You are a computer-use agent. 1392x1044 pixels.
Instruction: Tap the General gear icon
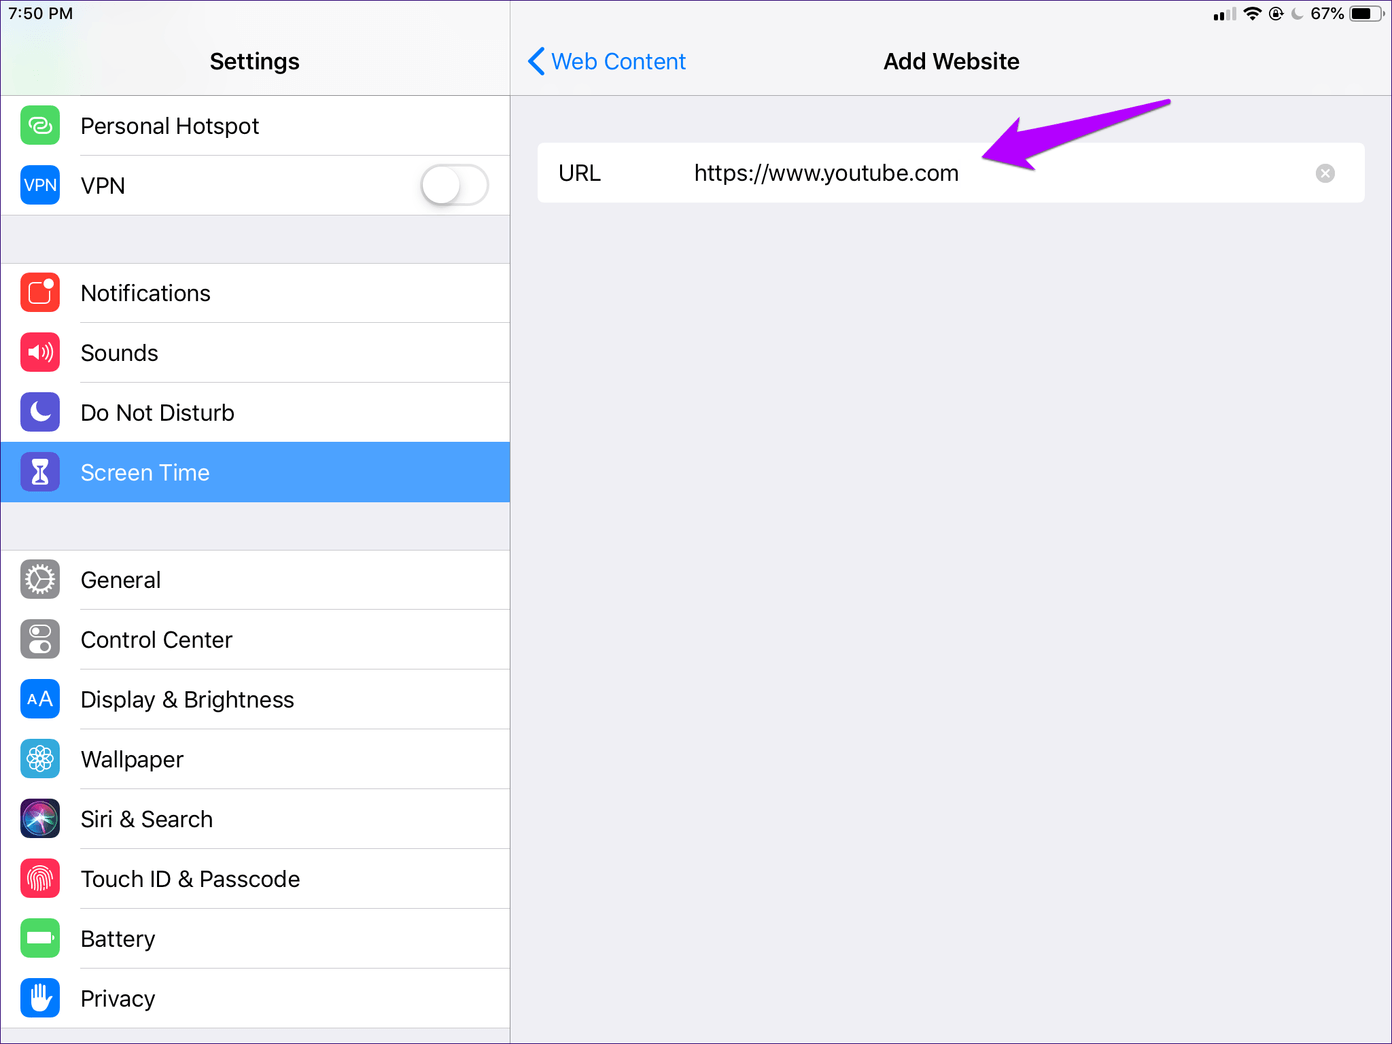point(40,580)
